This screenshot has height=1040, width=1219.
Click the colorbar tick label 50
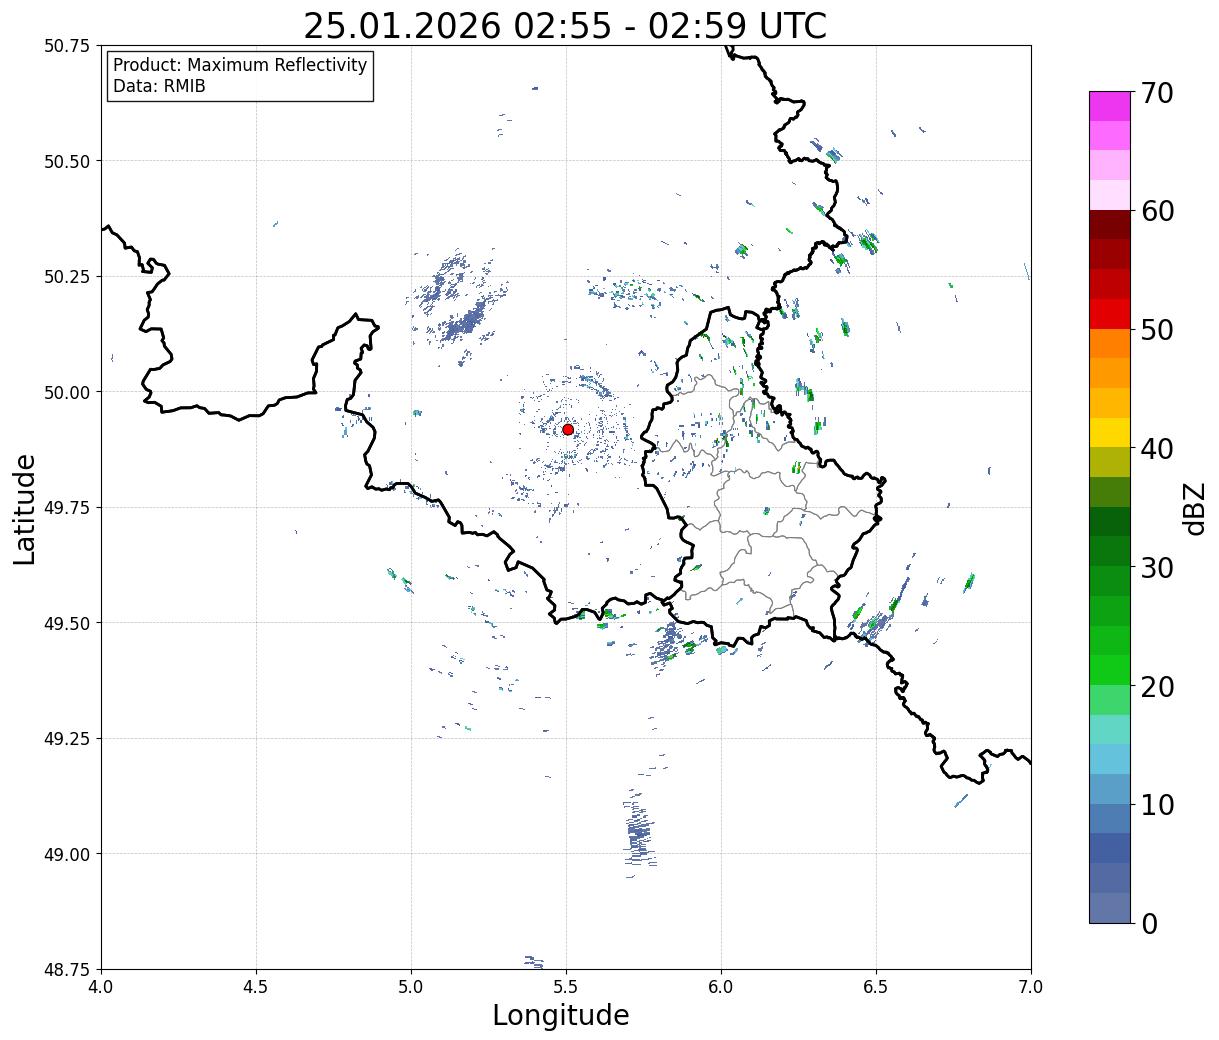click(1157, 330)
